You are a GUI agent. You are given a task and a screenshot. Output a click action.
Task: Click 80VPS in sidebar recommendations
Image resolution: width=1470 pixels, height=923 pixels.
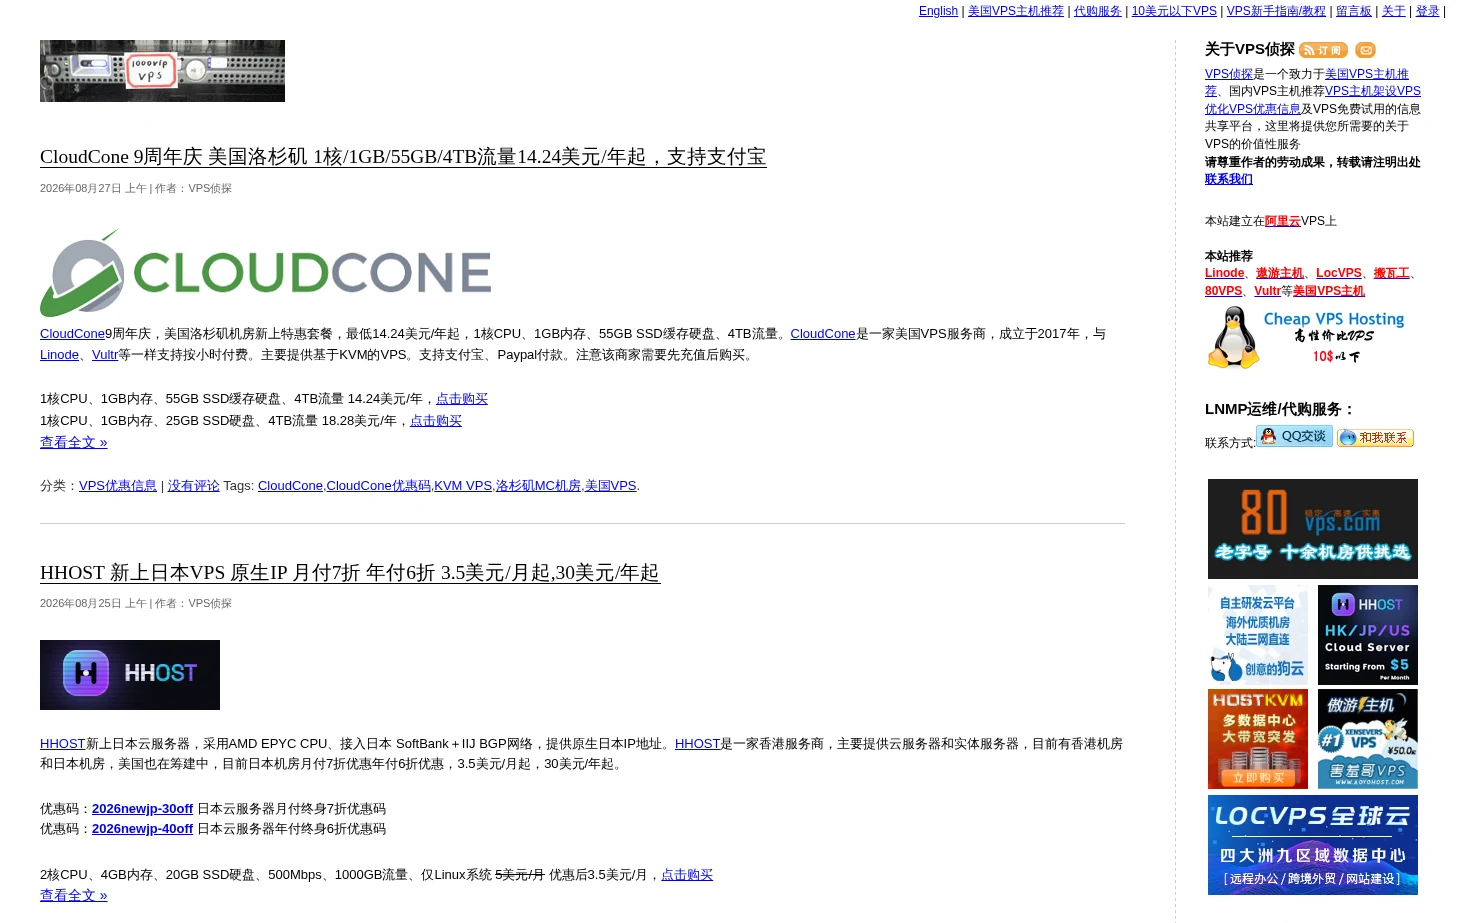tap(1223, 291)
